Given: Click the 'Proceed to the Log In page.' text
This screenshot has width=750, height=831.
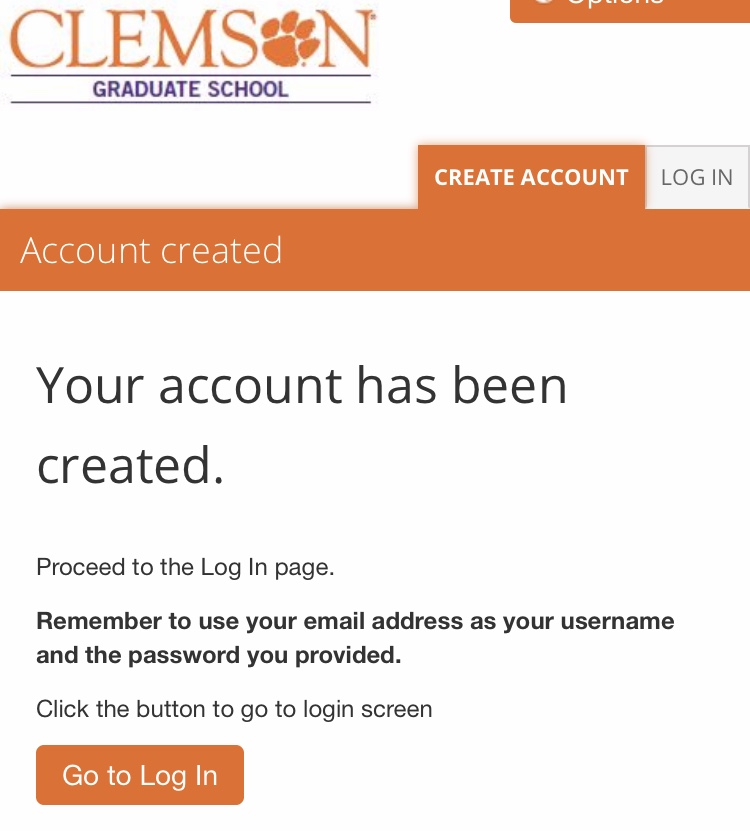Looking at the screenshot, I should tap(185, 568).
